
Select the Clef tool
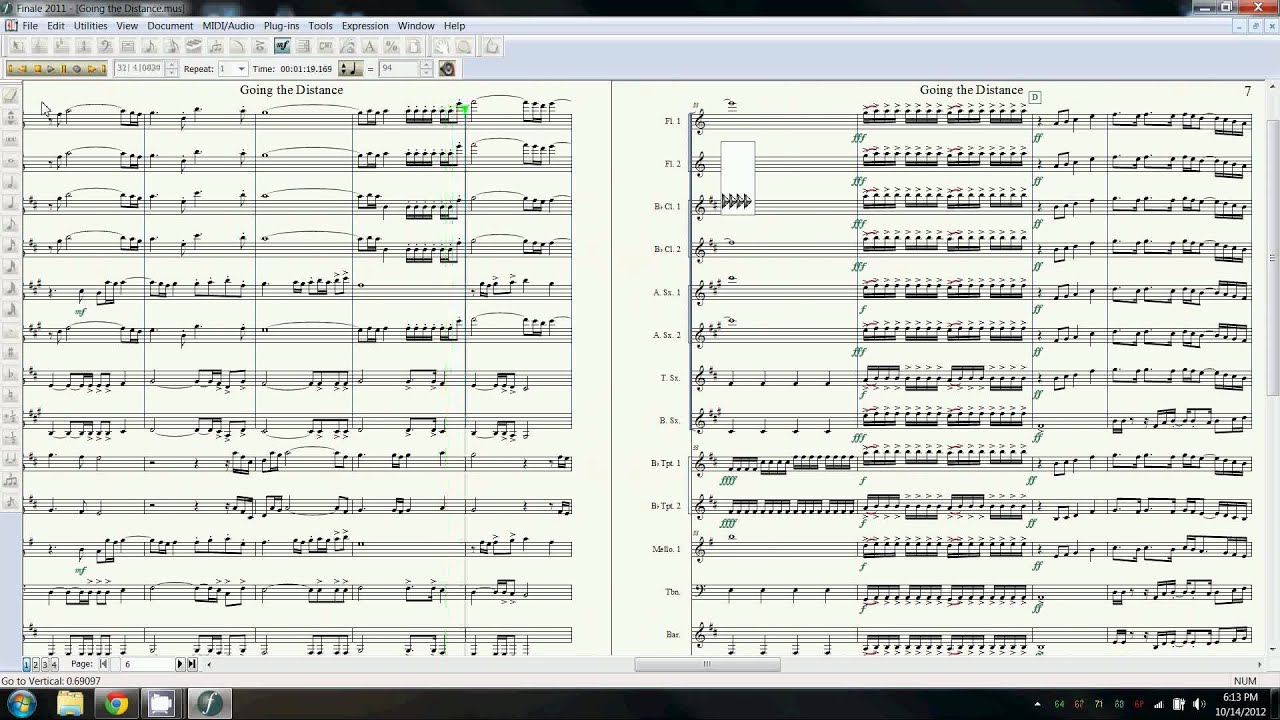[x=106, y=46]
